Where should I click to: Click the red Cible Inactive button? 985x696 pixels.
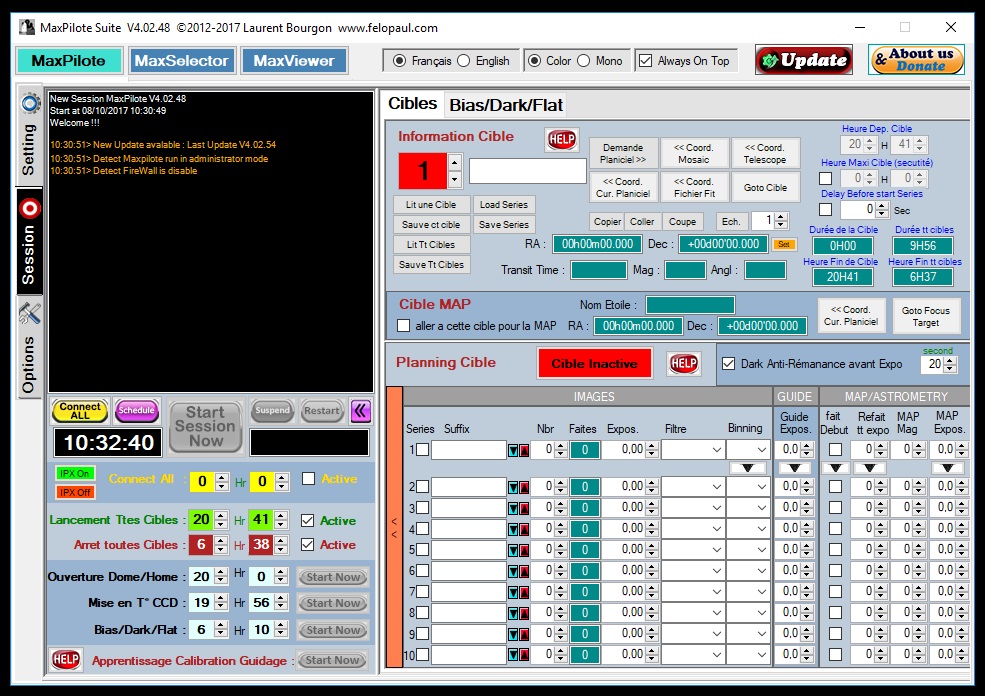(594, 364)
